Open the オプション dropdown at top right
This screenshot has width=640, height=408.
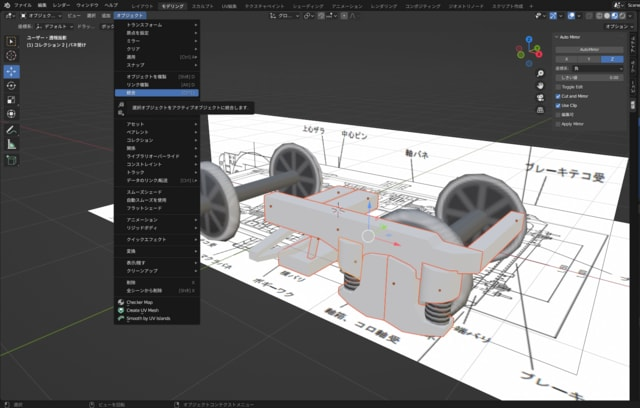(619, 27)
